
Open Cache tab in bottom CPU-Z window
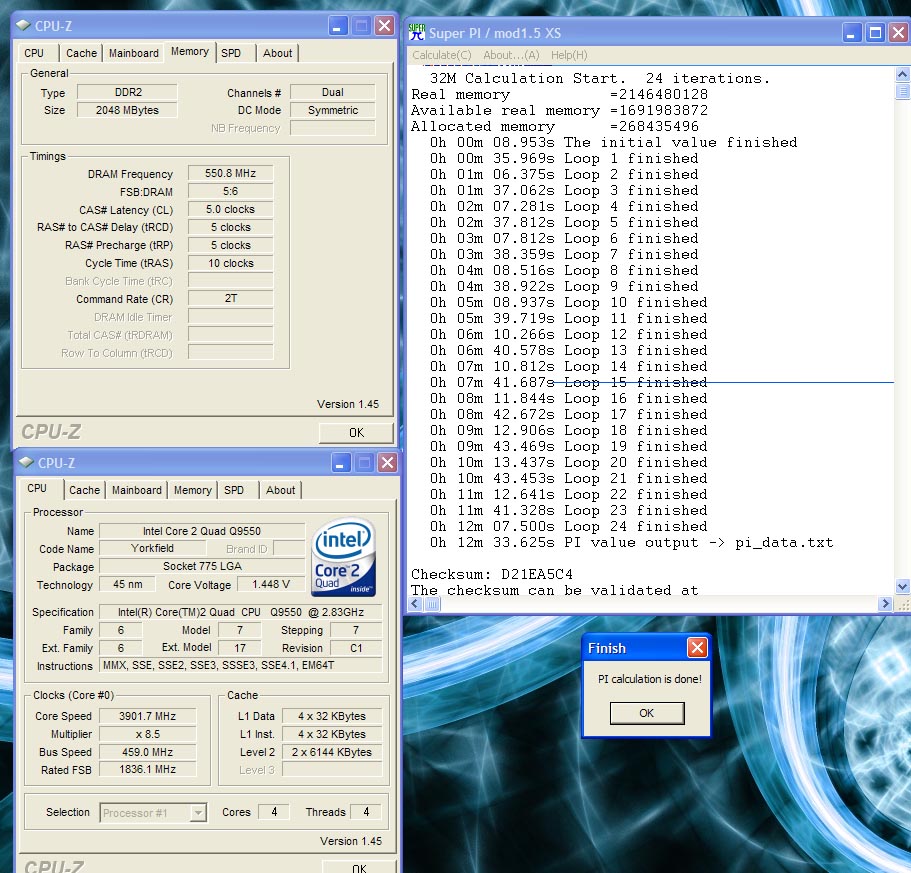click(84, 490)
